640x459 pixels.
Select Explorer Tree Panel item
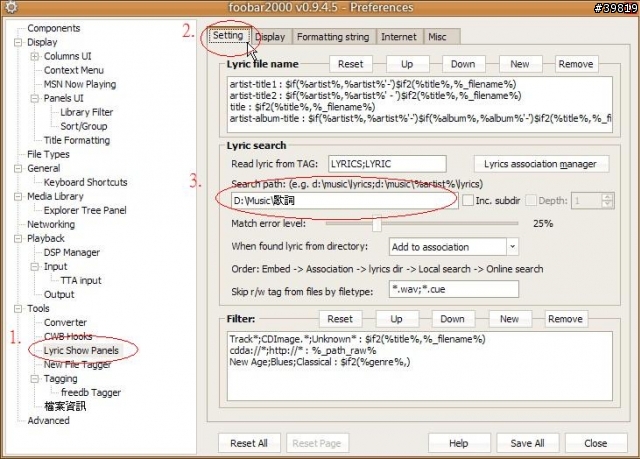point(85,211)
